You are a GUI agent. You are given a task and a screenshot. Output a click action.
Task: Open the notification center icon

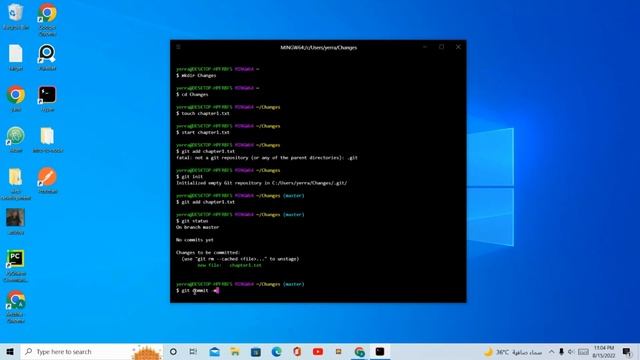(x=627, y=351)
